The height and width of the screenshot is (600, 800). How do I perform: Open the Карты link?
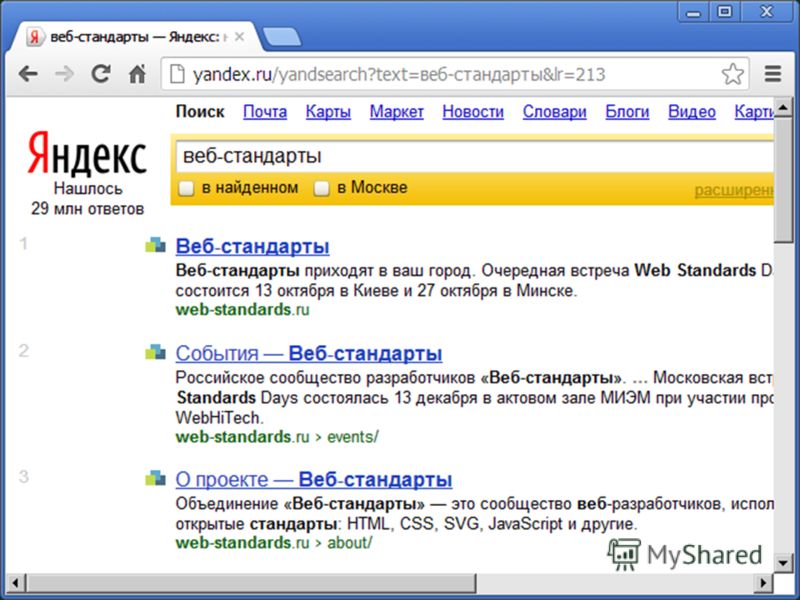(x=328, y=112)
